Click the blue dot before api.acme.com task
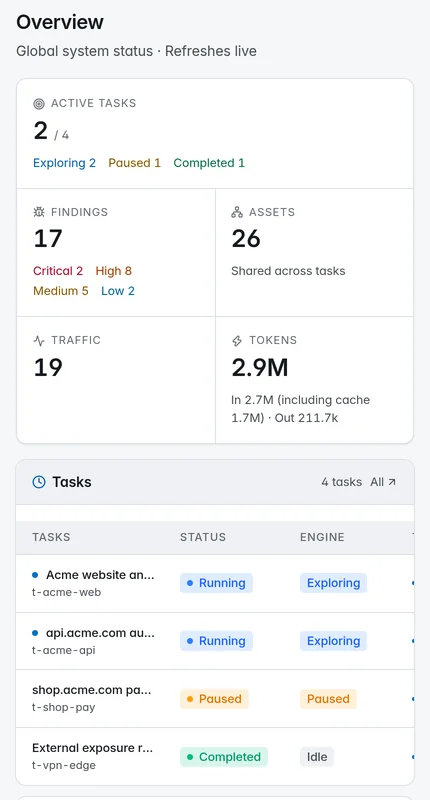 [35, 633]
